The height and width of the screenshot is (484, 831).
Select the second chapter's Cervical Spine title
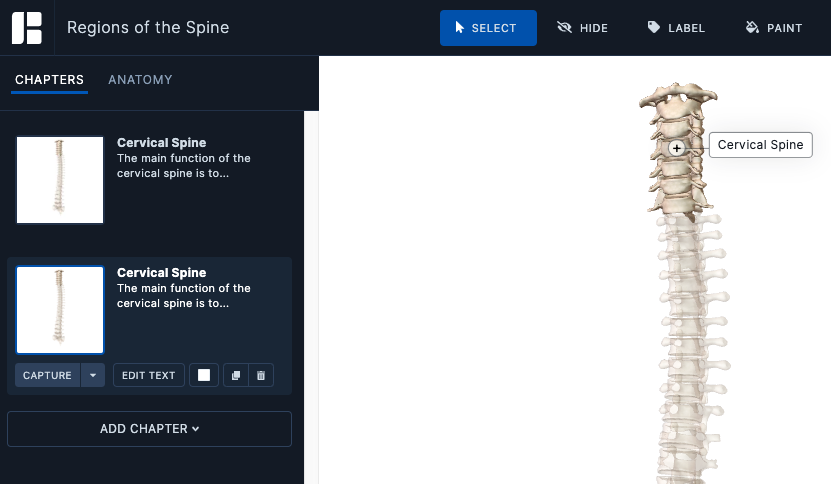coord(162,272)
